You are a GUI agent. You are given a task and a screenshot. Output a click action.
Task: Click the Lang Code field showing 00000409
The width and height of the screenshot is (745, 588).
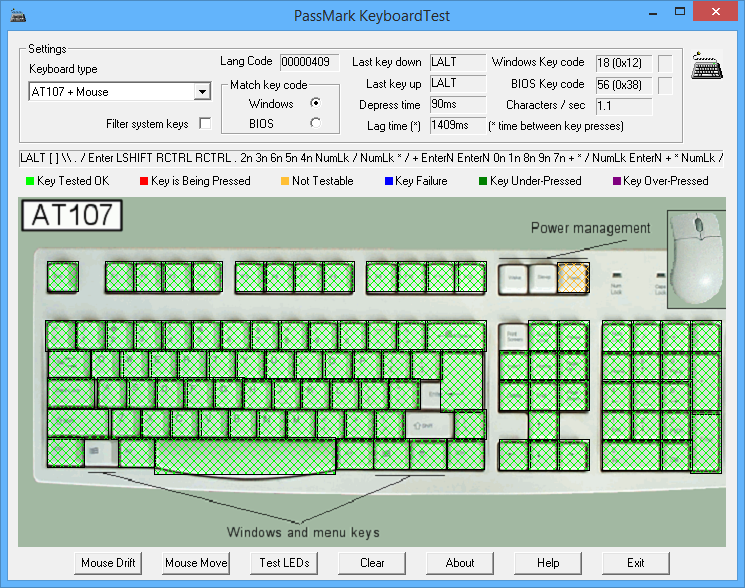[x=309, y=62]
